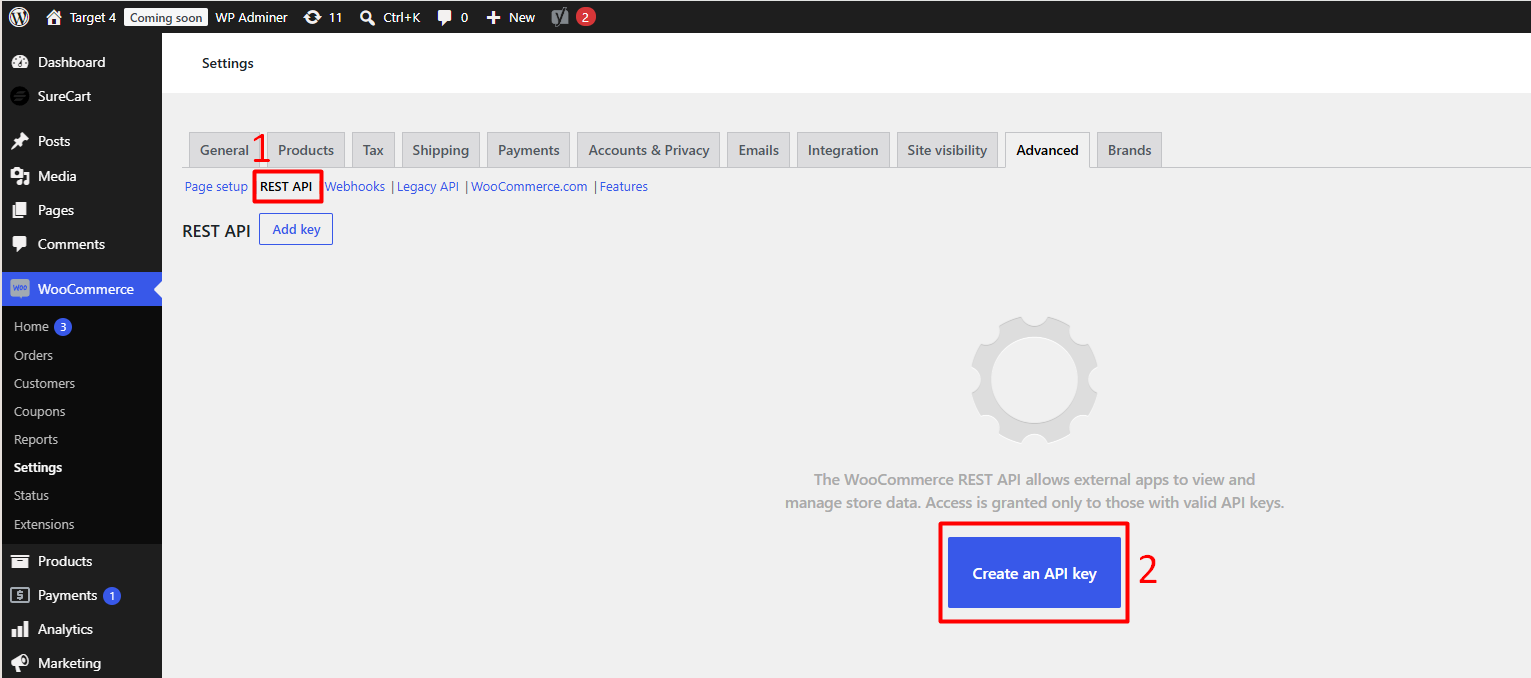Click the Dashboard gauge icon
1531x678 pixels.
click(x=19, y=62)
